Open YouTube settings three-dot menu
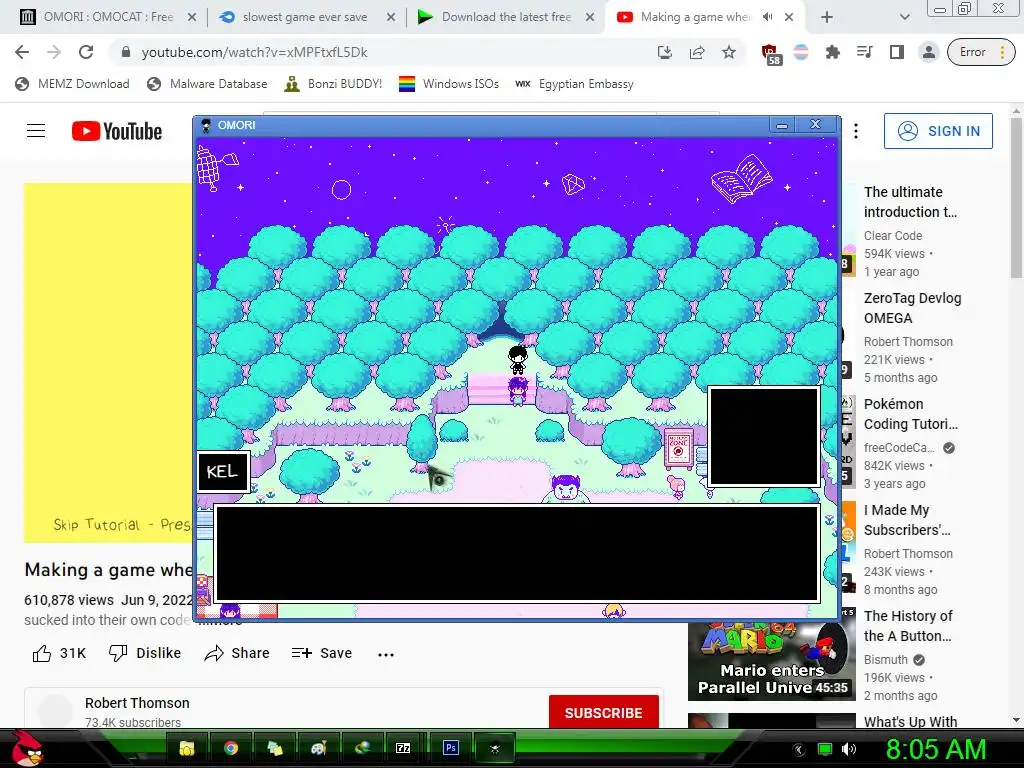Image resolution: width=1024 pixels, height=768 pixels. [856, 131]
